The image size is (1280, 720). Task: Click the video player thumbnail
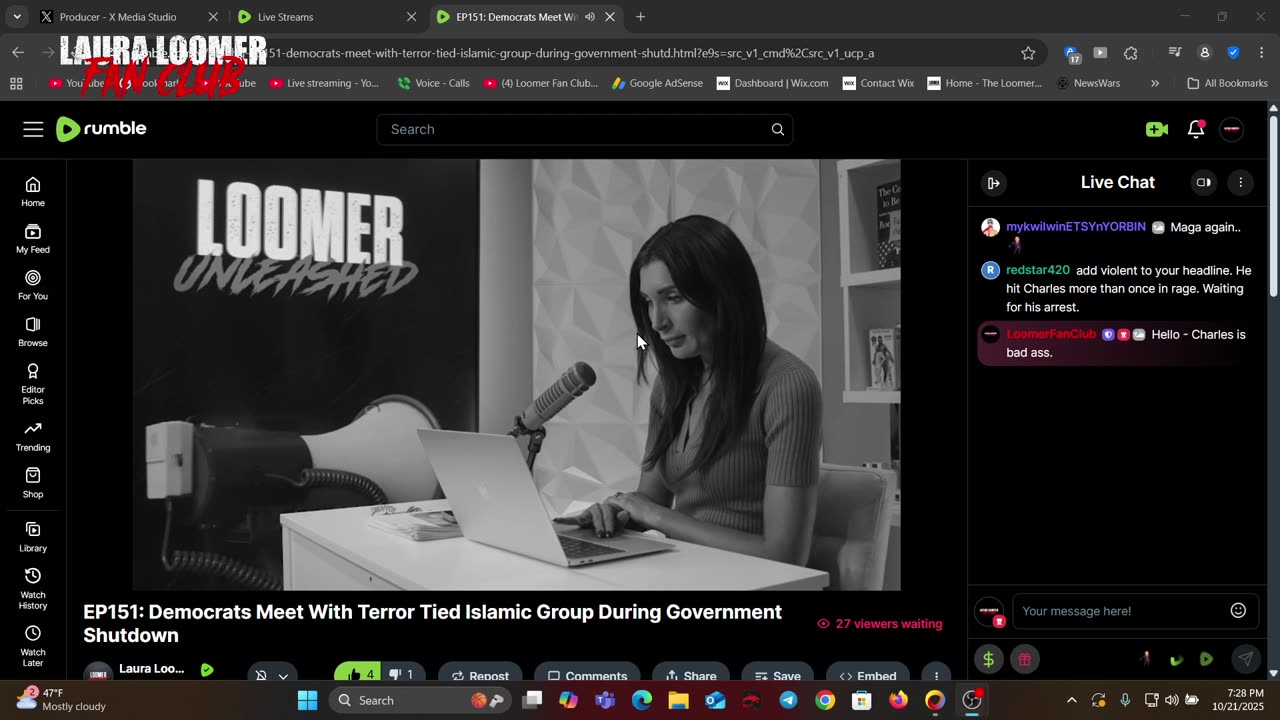tap(516, 375)
